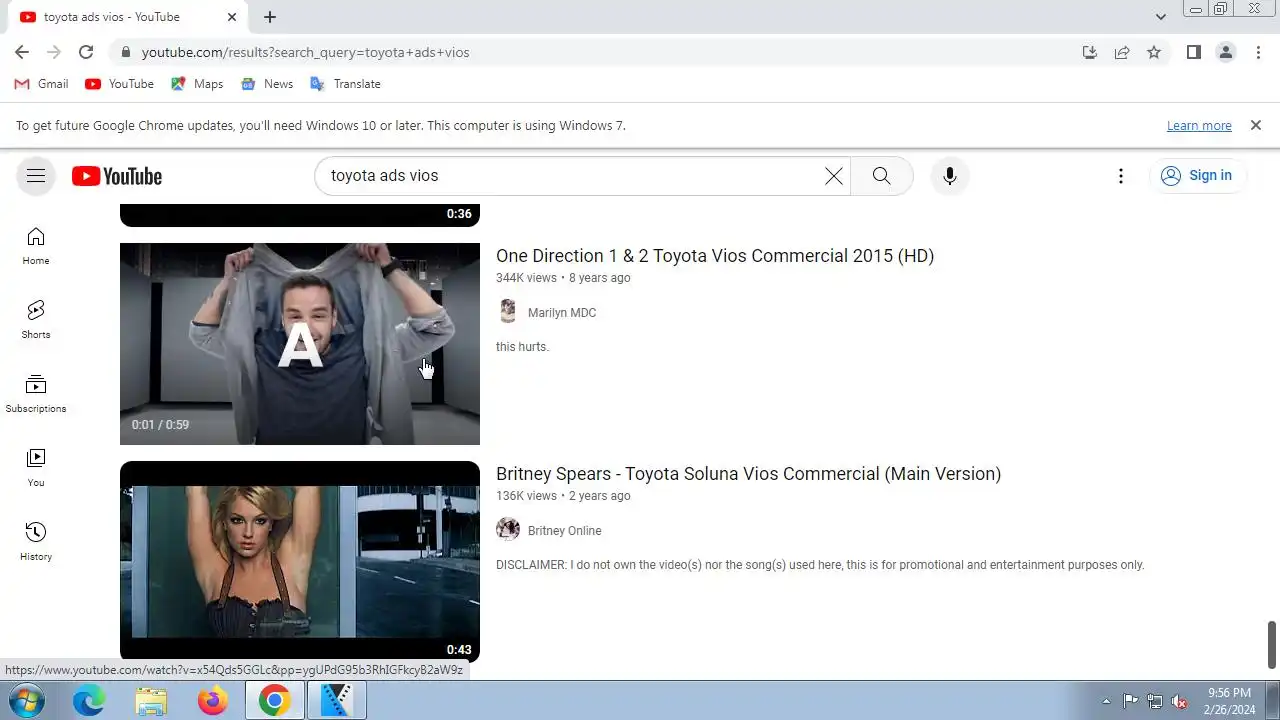Play the One Direction Toyota Vios thumbnail
Viewport: 1280px width, 720px height.
pos(300,344)
